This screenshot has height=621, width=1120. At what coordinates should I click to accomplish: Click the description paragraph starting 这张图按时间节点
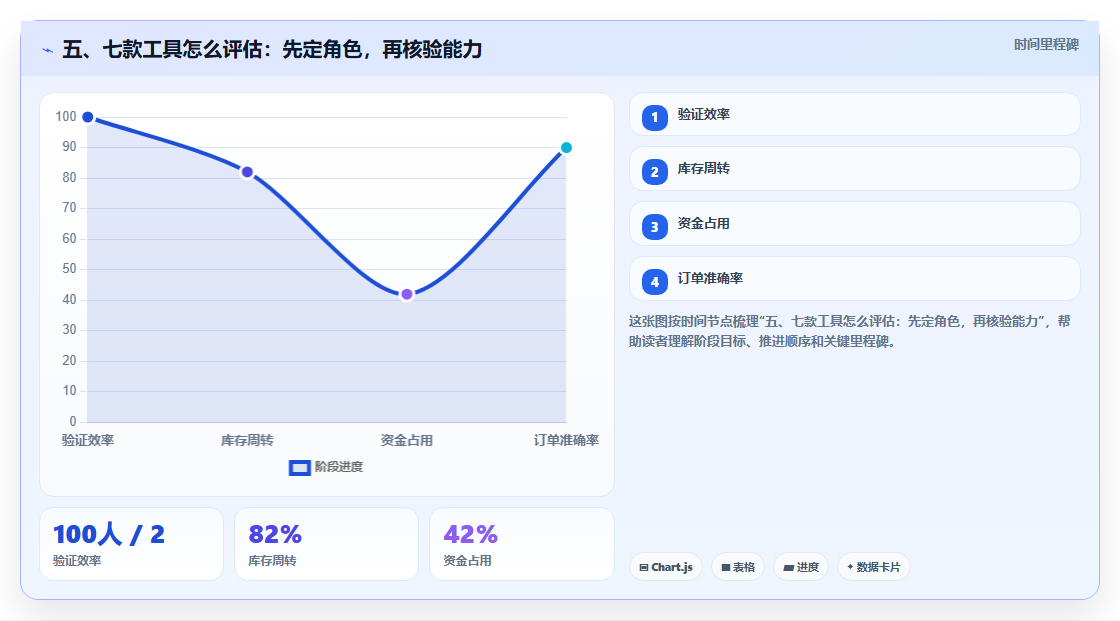click(x=849, y=332)
